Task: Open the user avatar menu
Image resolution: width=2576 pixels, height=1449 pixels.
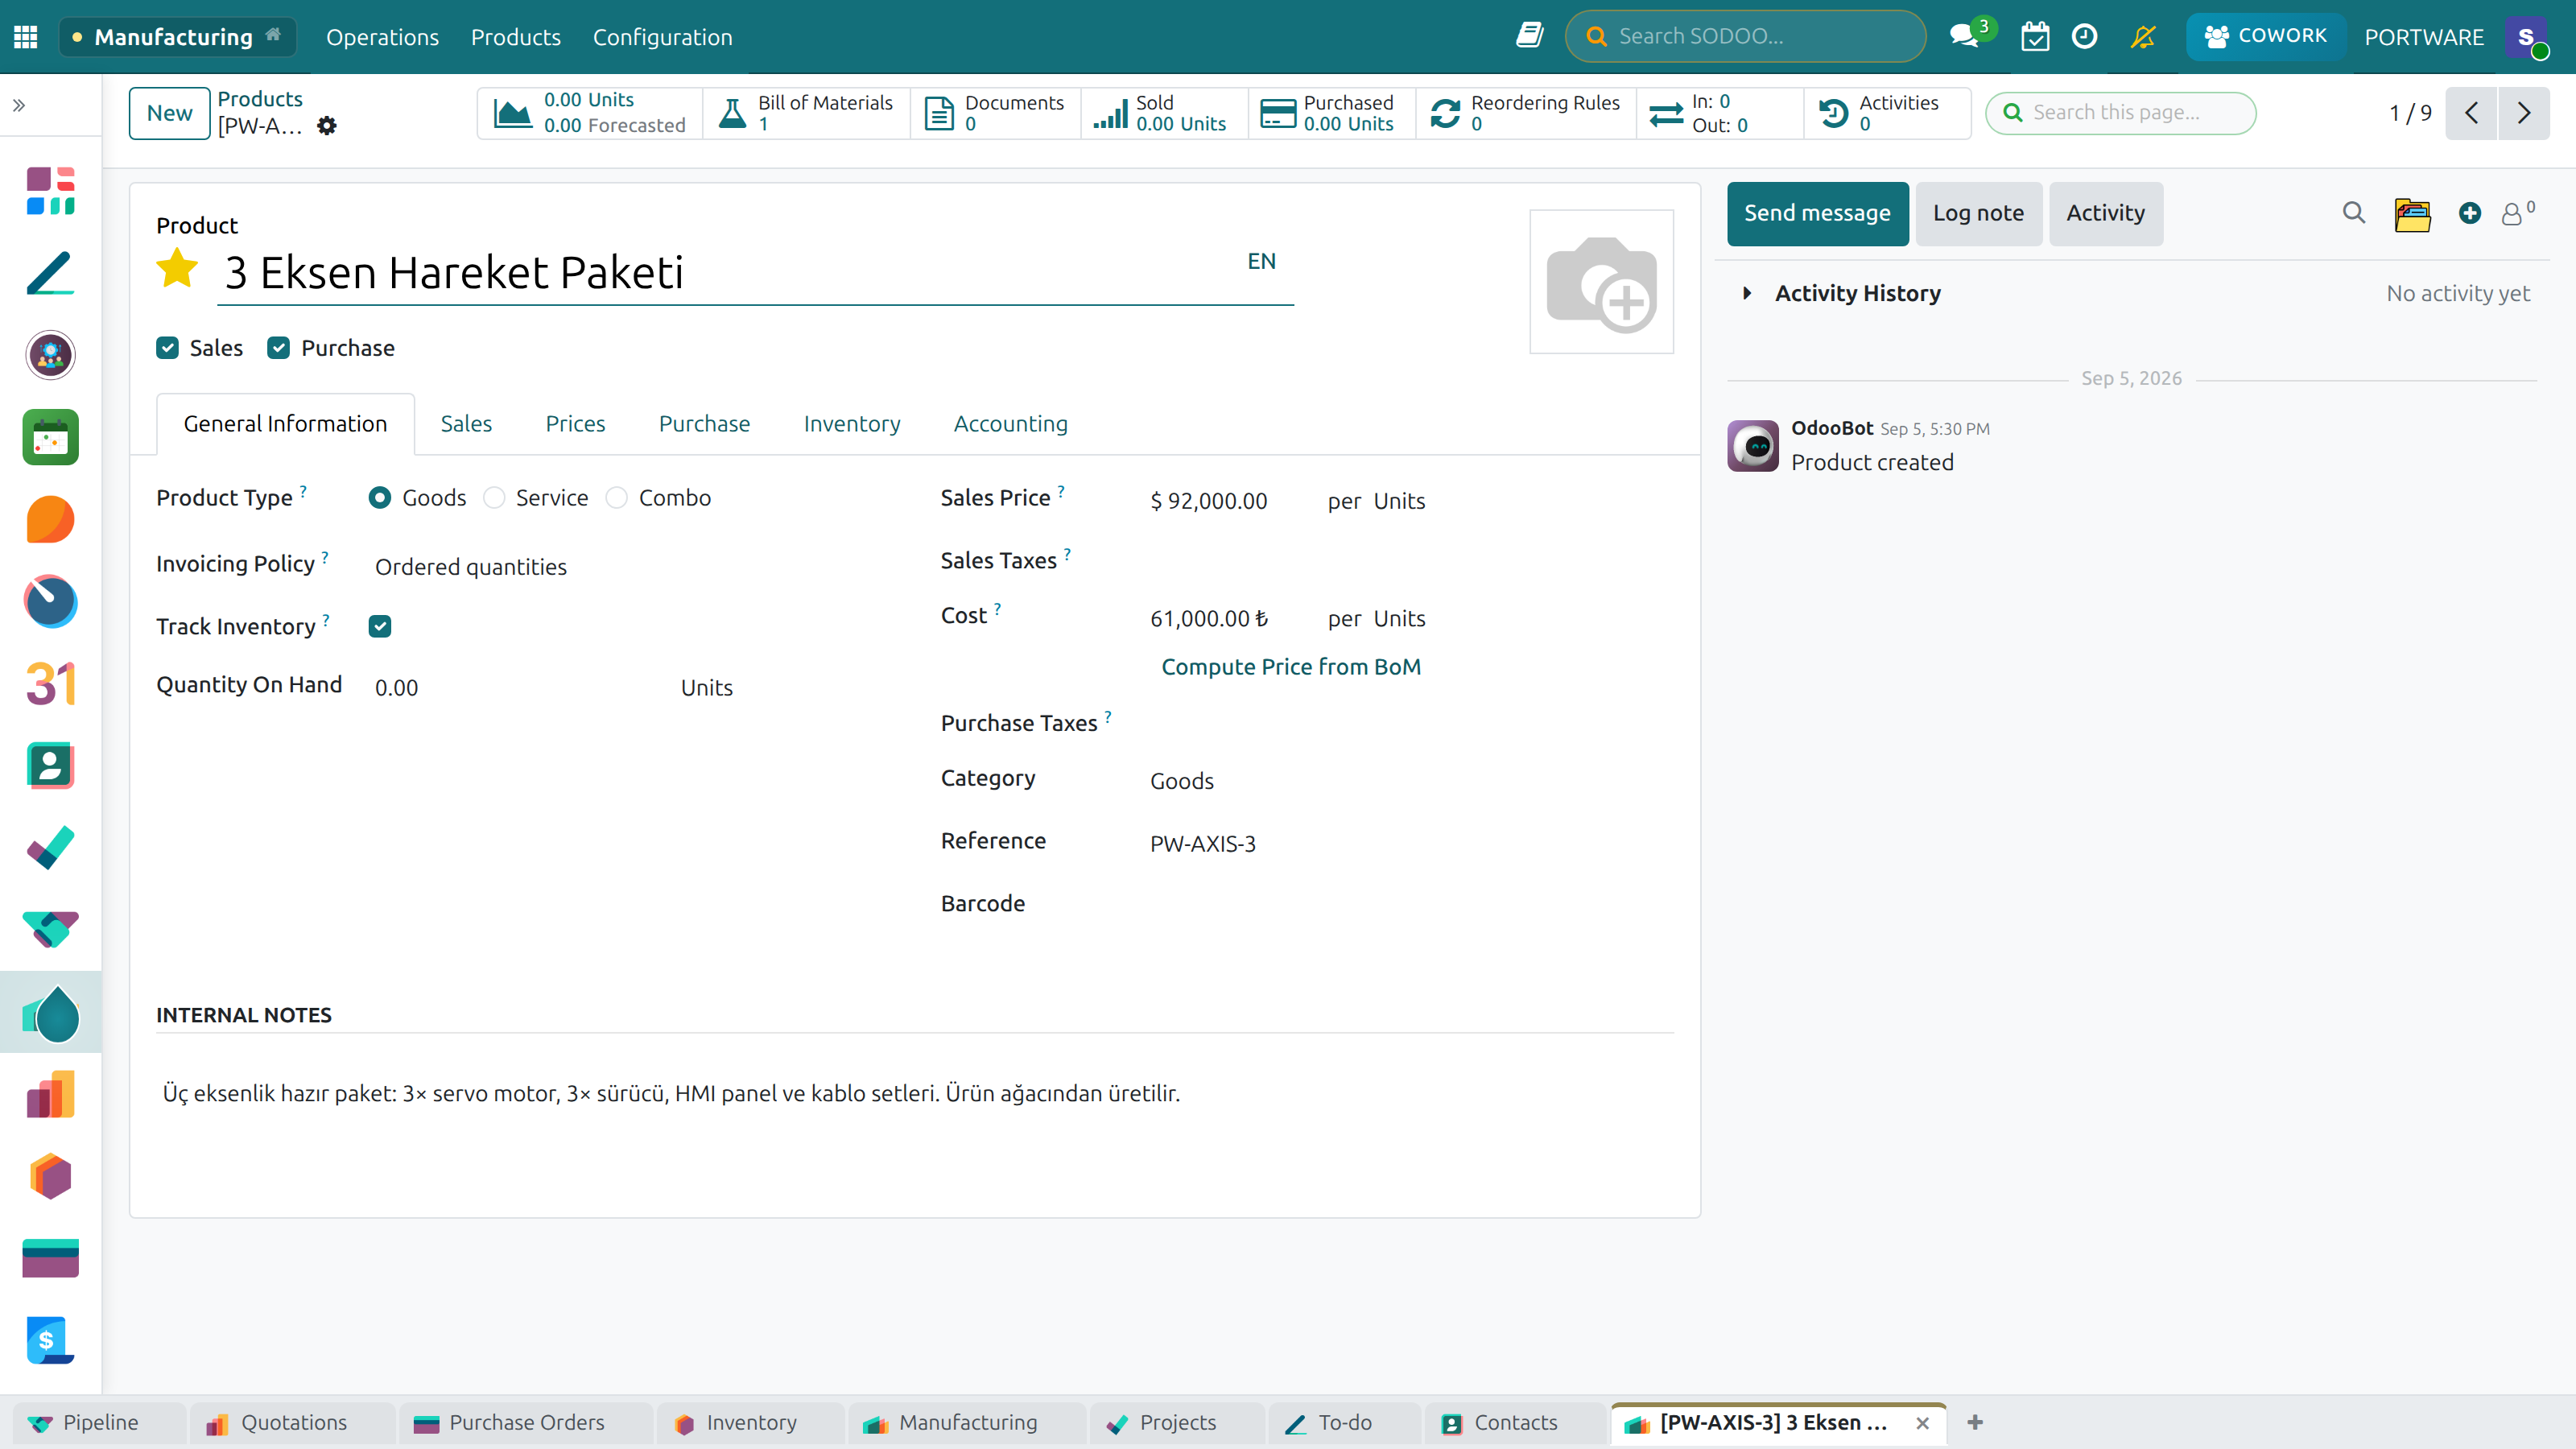Action: click(2527, 37)
